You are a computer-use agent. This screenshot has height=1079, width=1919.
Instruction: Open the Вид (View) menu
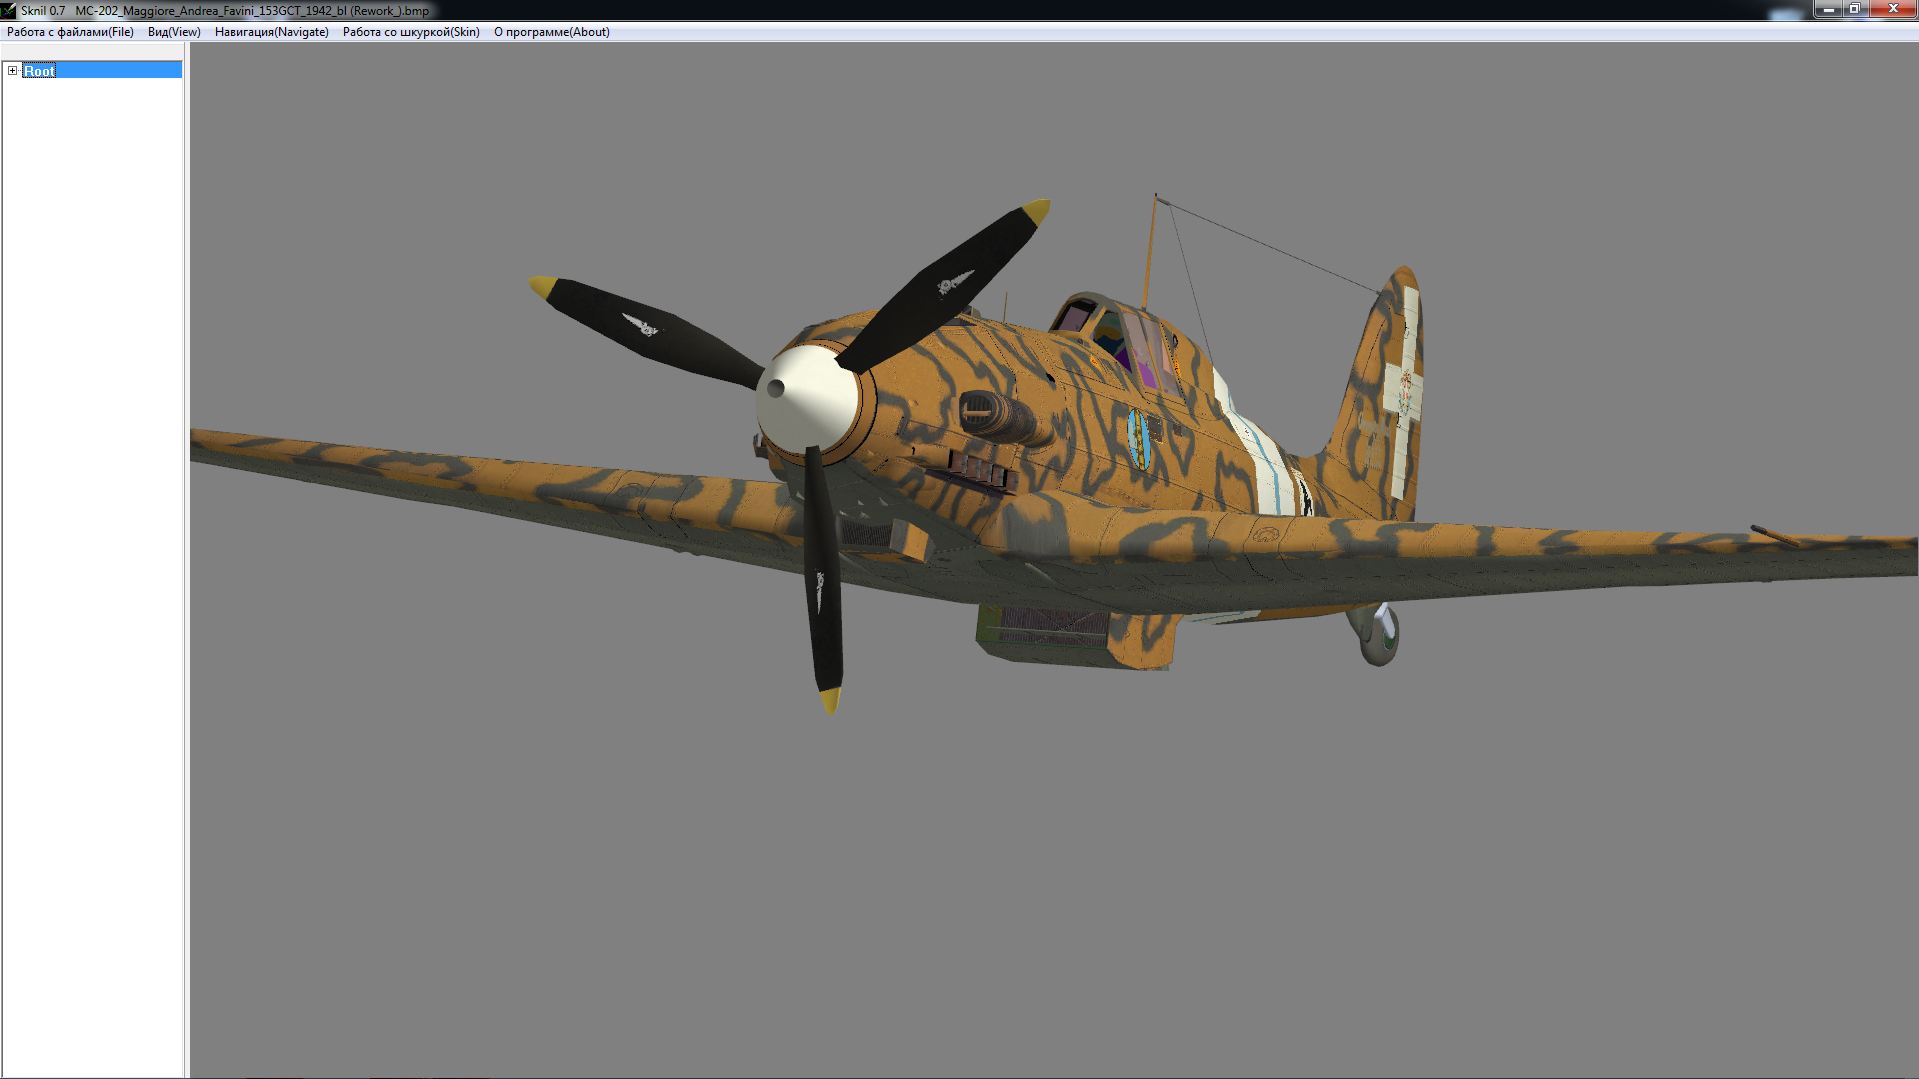coord(174,32)
